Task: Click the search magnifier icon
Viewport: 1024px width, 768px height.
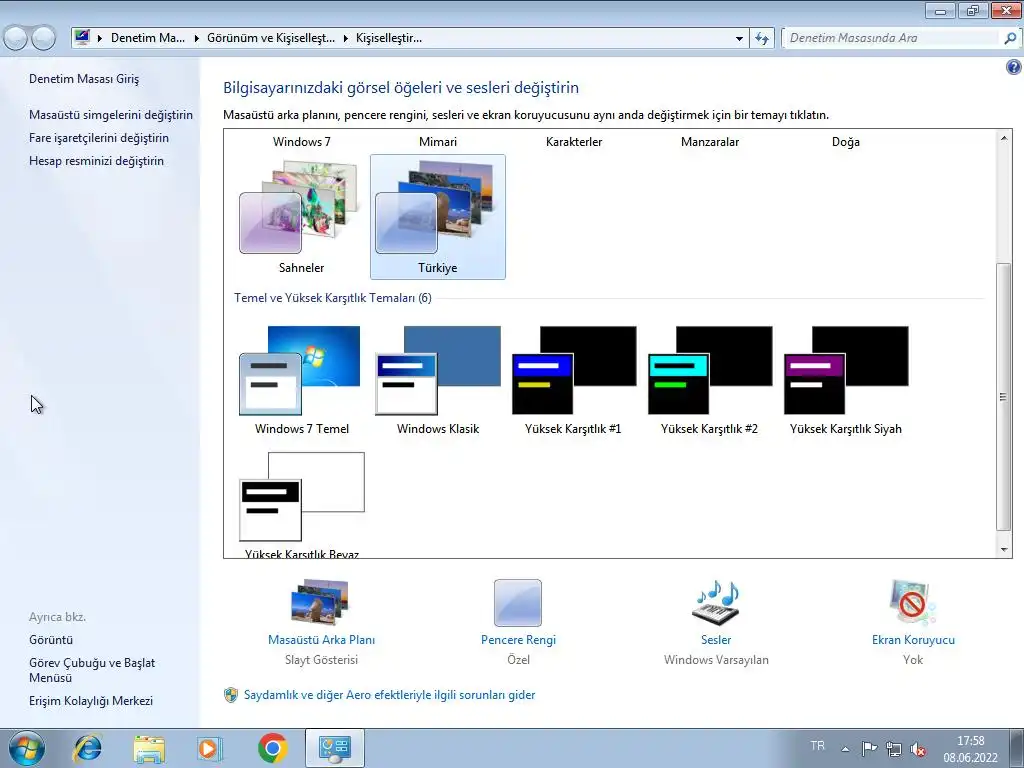Action: click(x=1010, y=38)
